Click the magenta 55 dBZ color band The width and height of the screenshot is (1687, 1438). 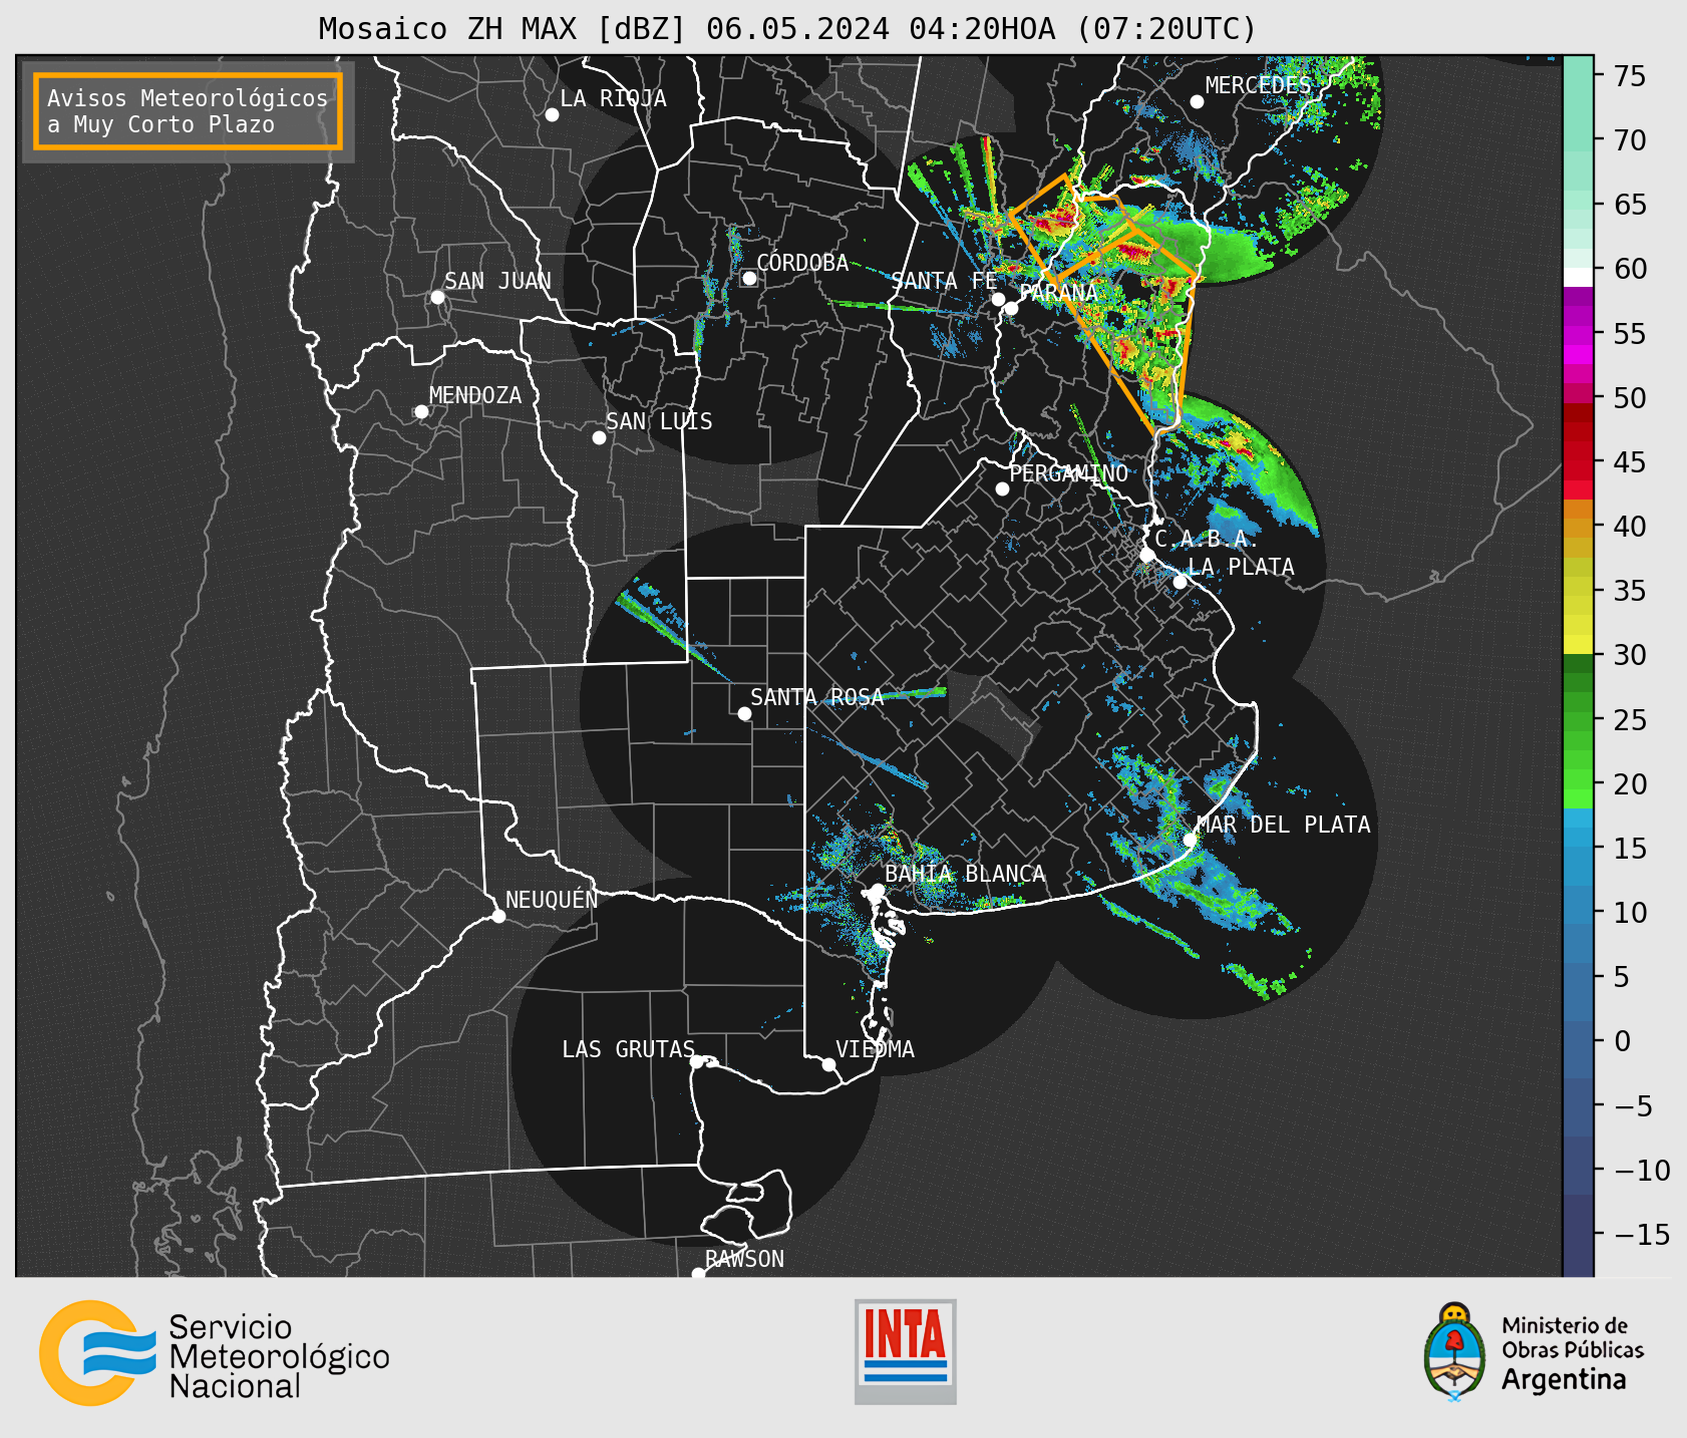1578,333
